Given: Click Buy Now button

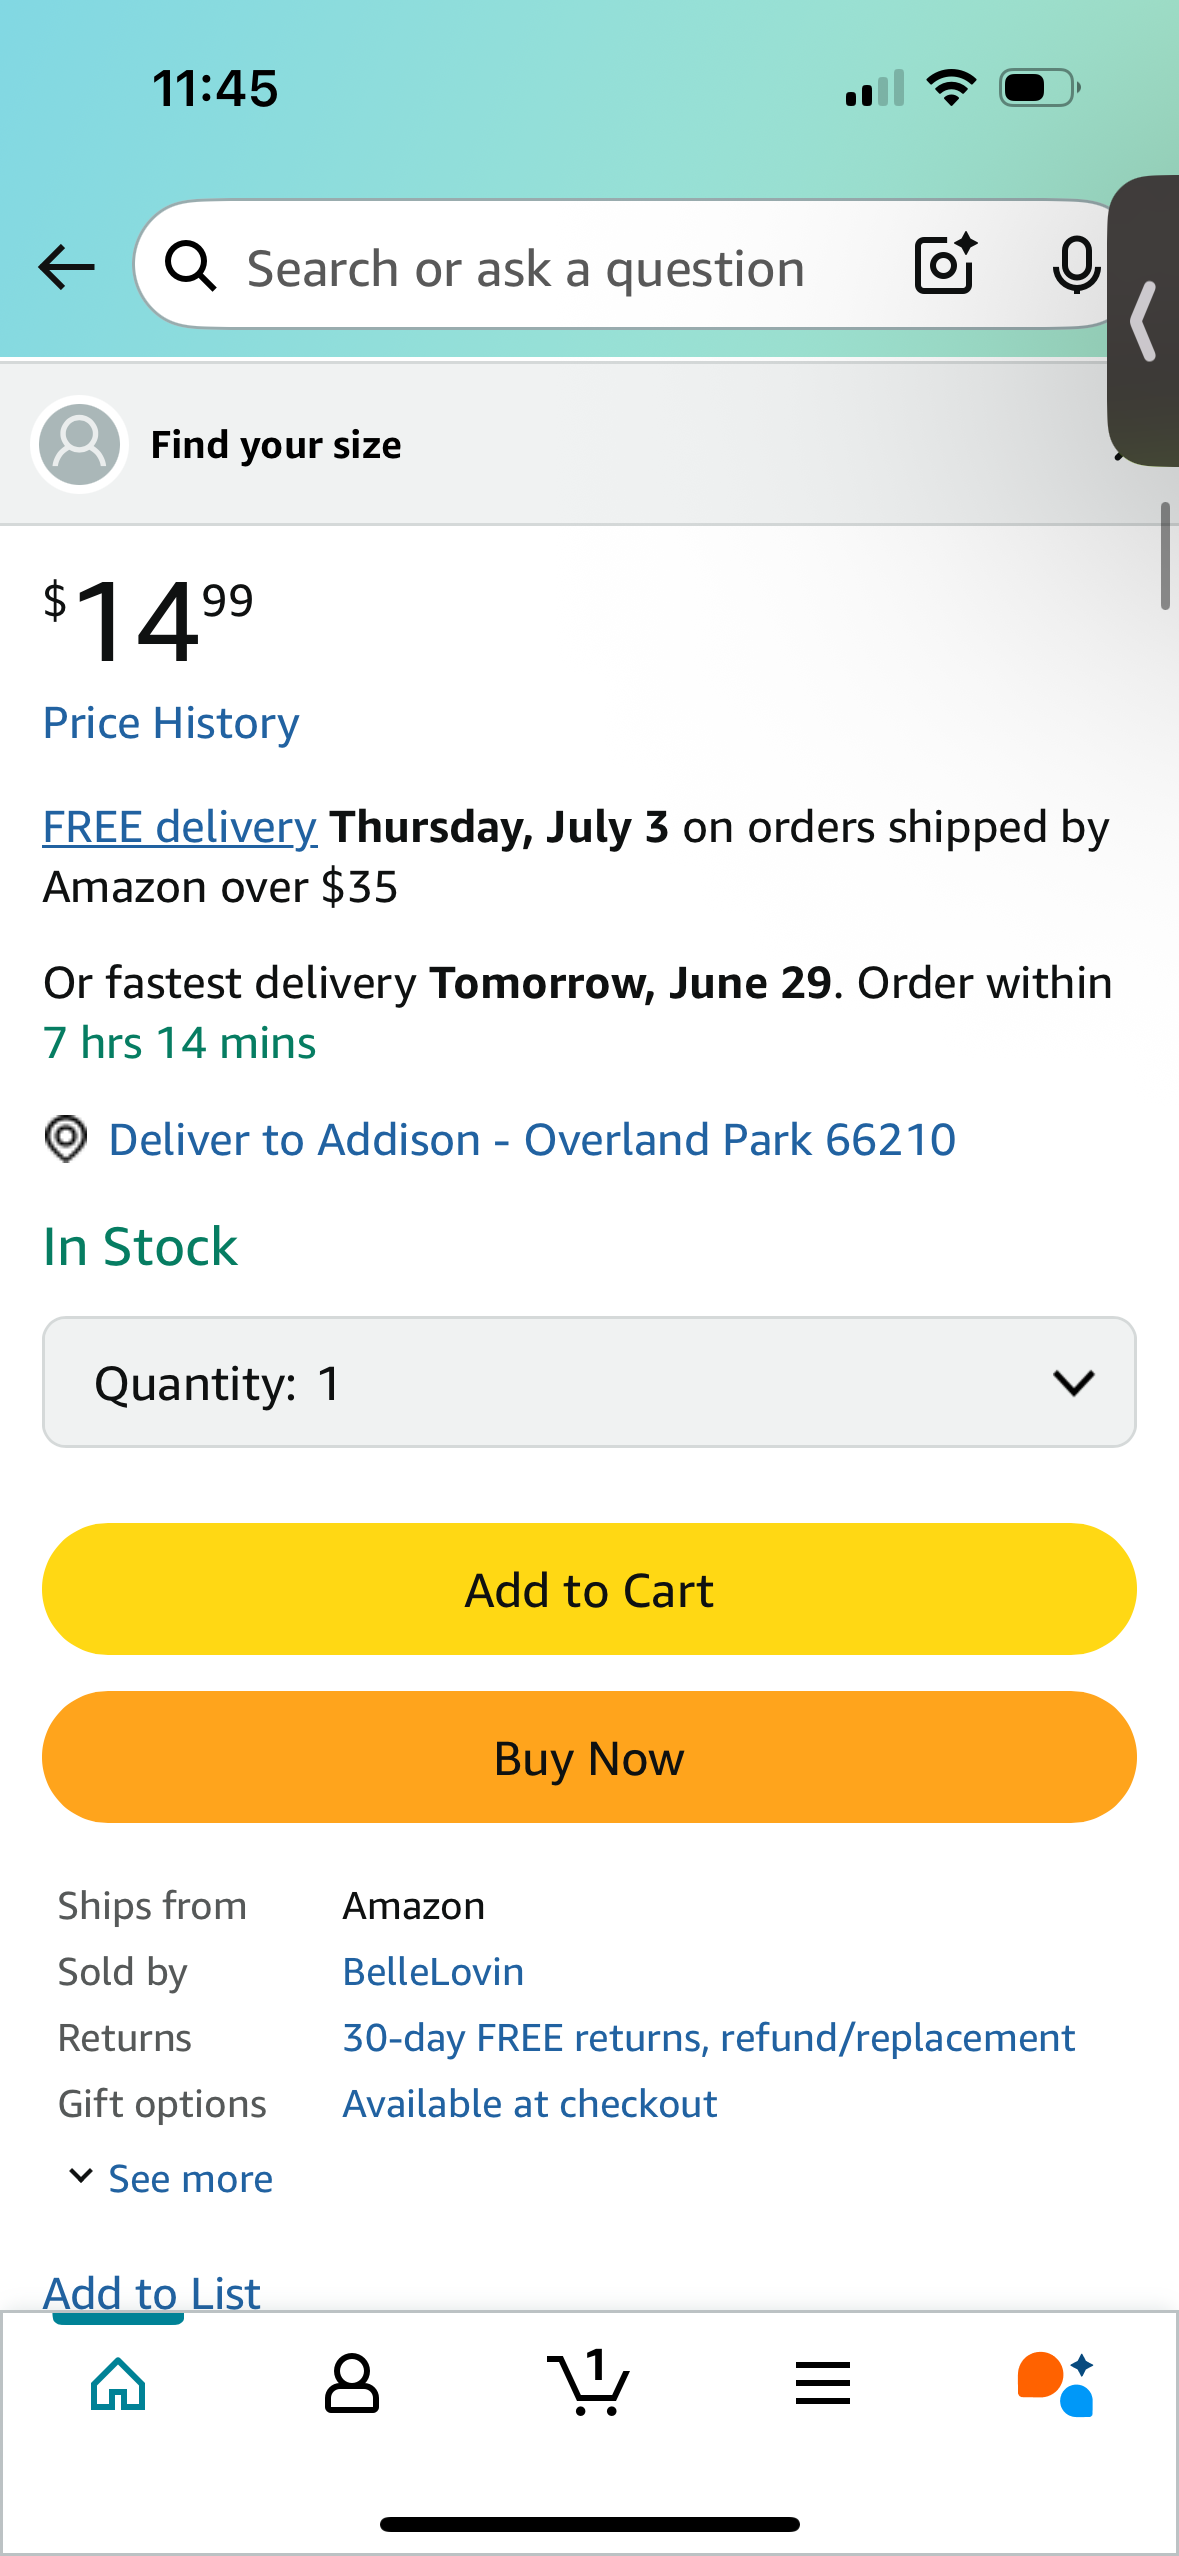Looking at the screenshot, I should (x=589, y=1757).
